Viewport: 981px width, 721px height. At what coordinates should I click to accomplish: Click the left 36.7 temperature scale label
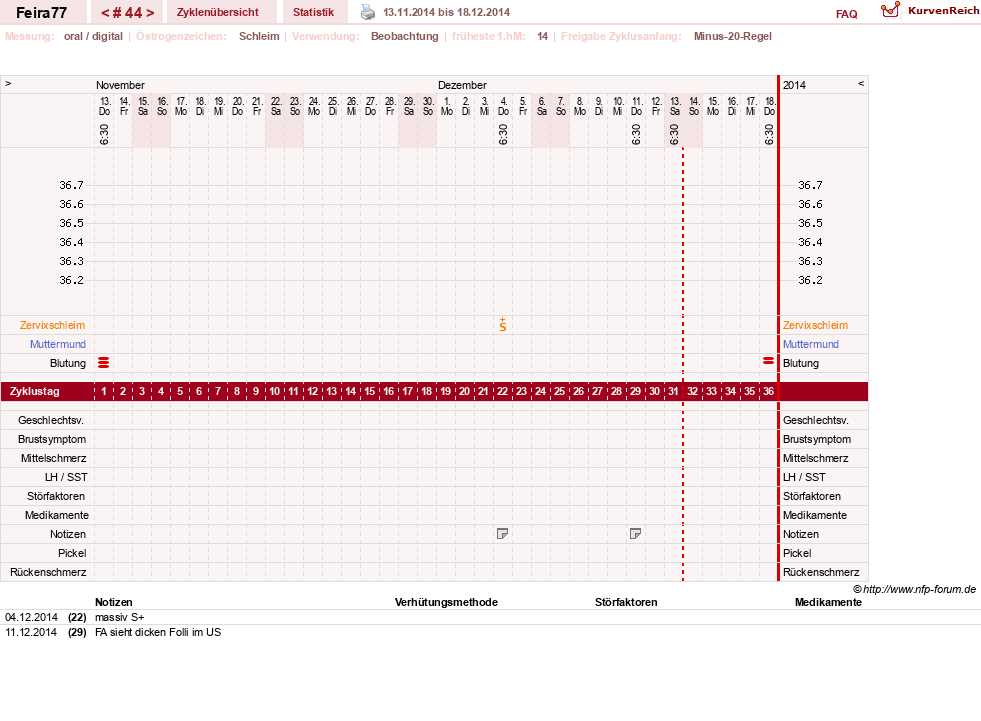[71, 185]
